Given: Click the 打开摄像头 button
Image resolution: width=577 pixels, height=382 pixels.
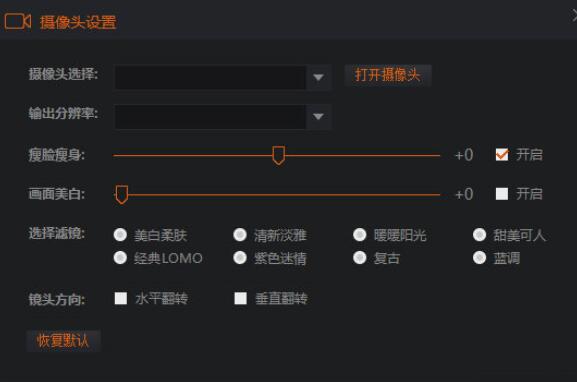Looking at the screenshot, I should (x=388, y=75).
